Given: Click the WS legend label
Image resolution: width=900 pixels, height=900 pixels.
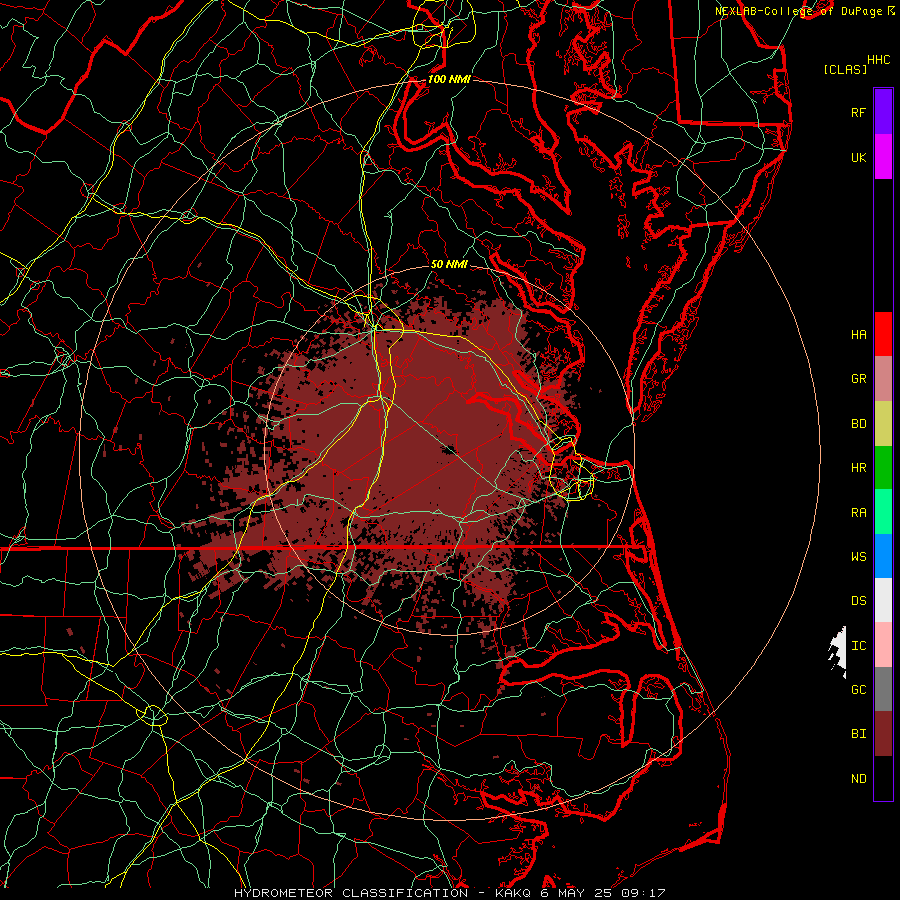Looking at the screenshot, I should point(858,556).
